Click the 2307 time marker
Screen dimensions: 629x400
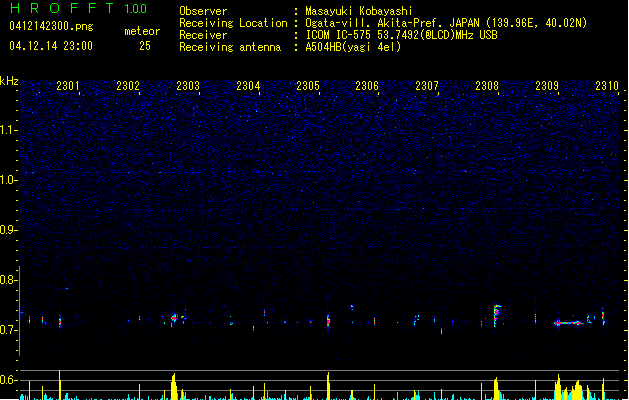pyautogui.click(x=427, y=86)
